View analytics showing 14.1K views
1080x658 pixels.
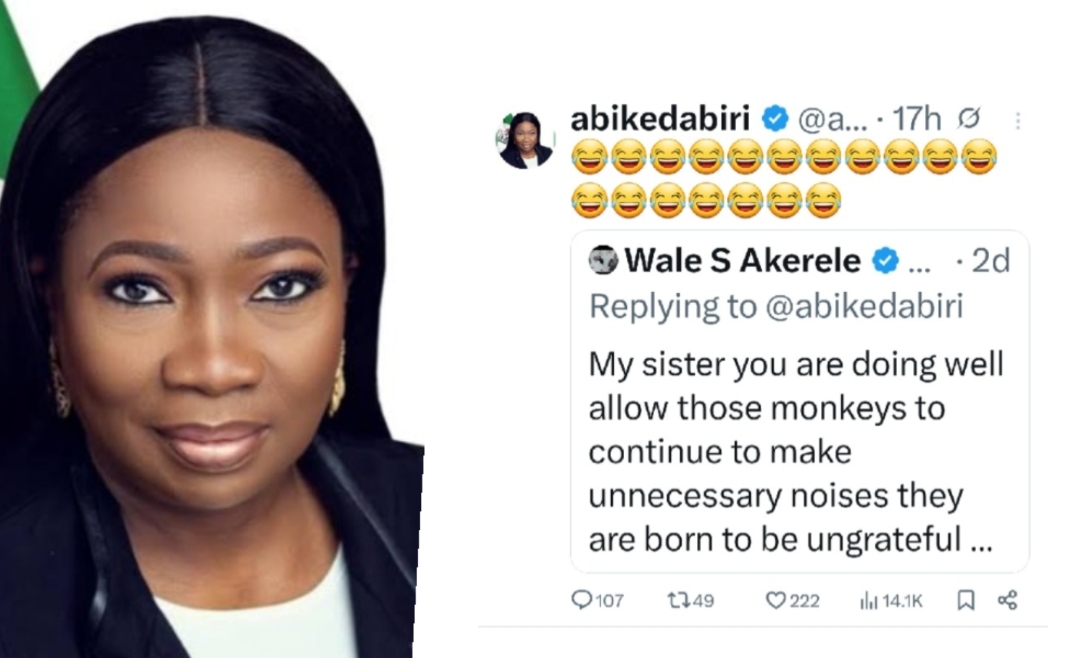coord(868,600)
